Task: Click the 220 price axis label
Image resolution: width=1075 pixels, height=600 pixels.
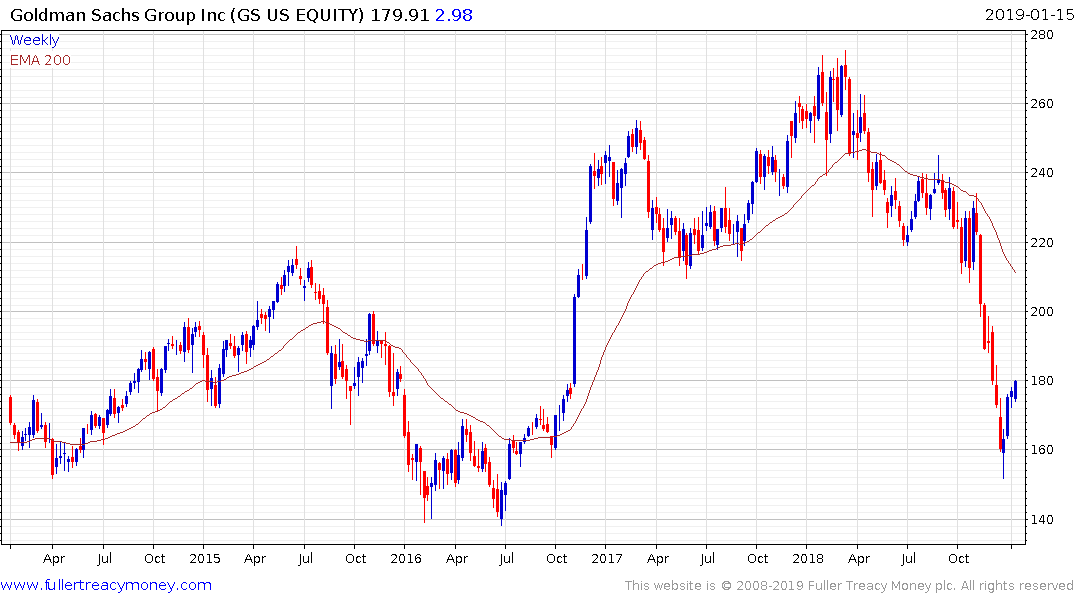Action: click(1041, 243)
